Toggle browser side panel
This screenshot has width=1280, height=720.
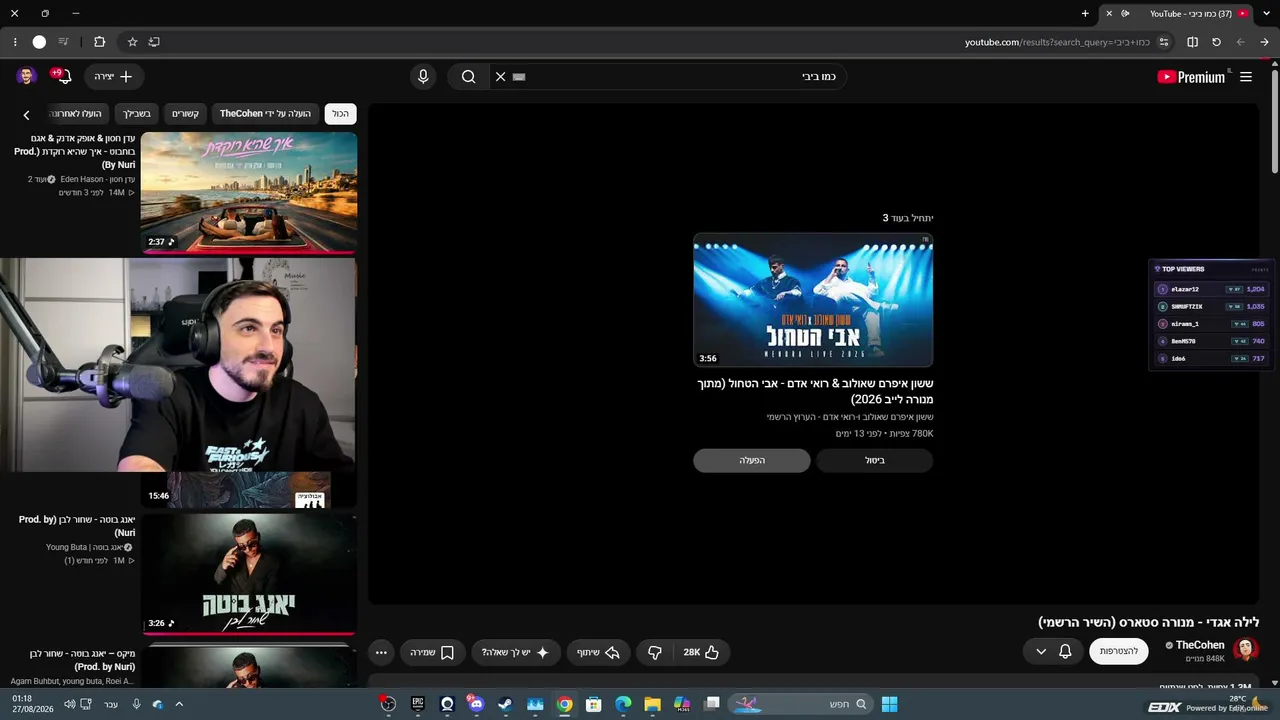pyautogui.click(x=1192, y=42)
